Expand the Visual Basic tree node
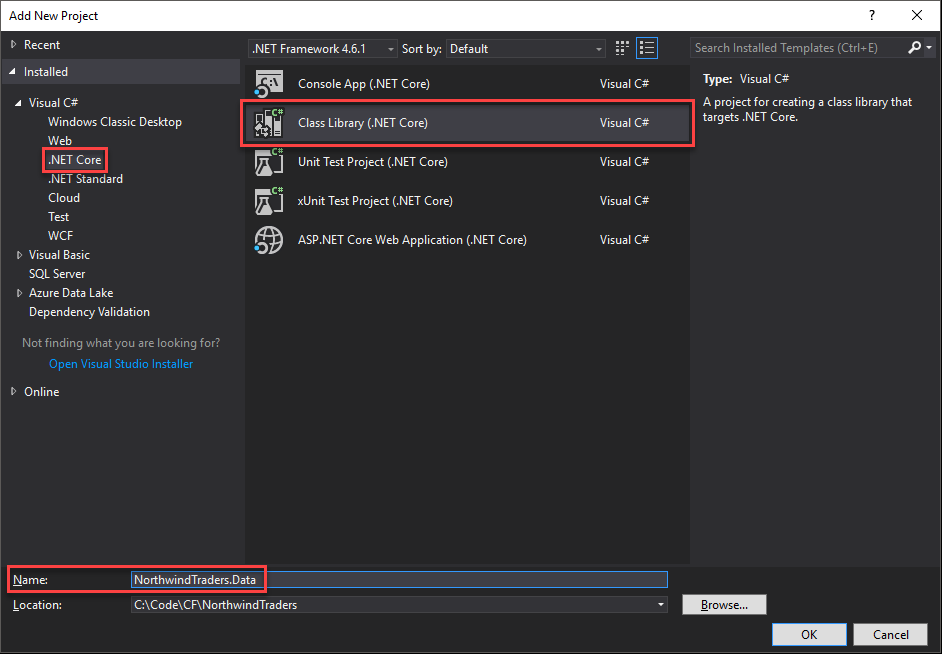This screenshot has width=942, height=654. click(x=20, y=255)
